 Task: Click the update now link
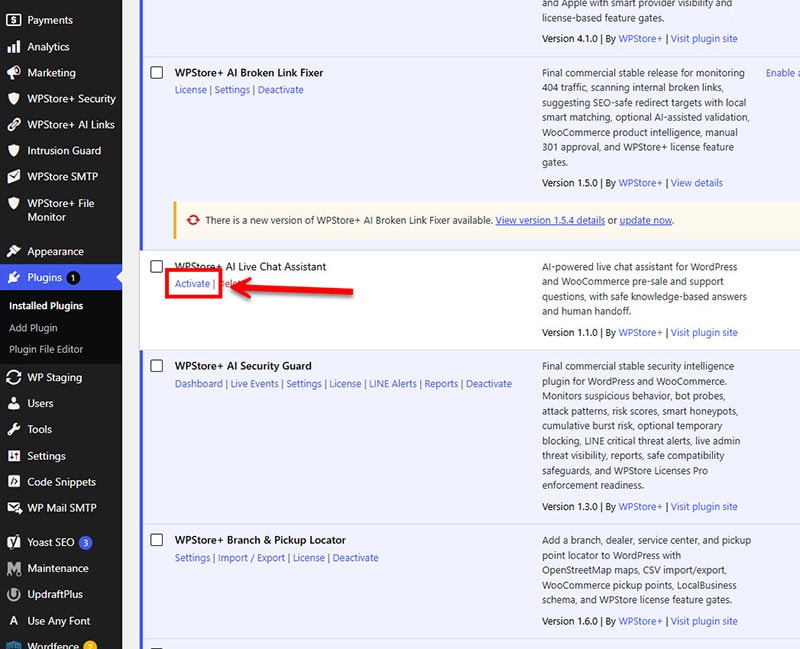tap(645, 220)
